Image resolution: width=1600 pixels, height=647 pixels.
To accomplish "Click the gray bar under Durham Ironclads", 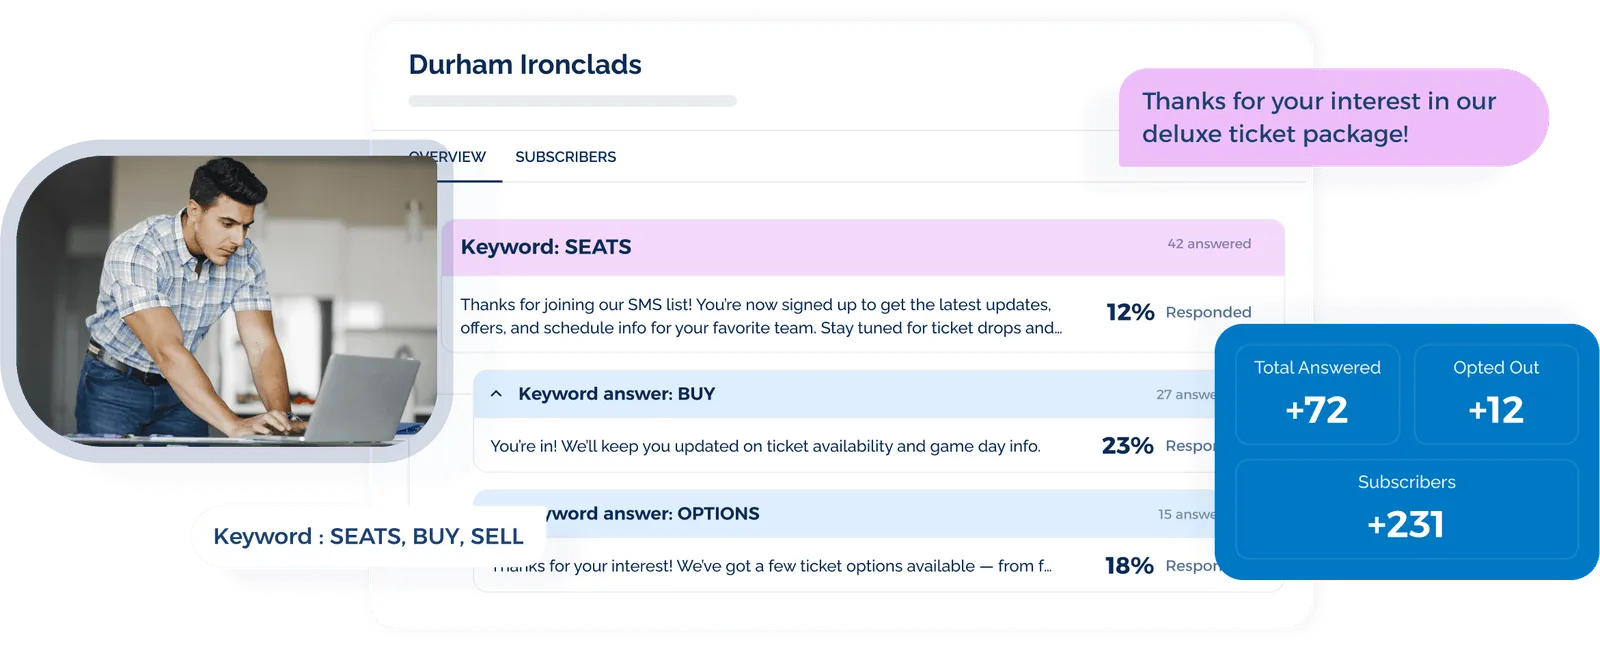I will point(572,101).
